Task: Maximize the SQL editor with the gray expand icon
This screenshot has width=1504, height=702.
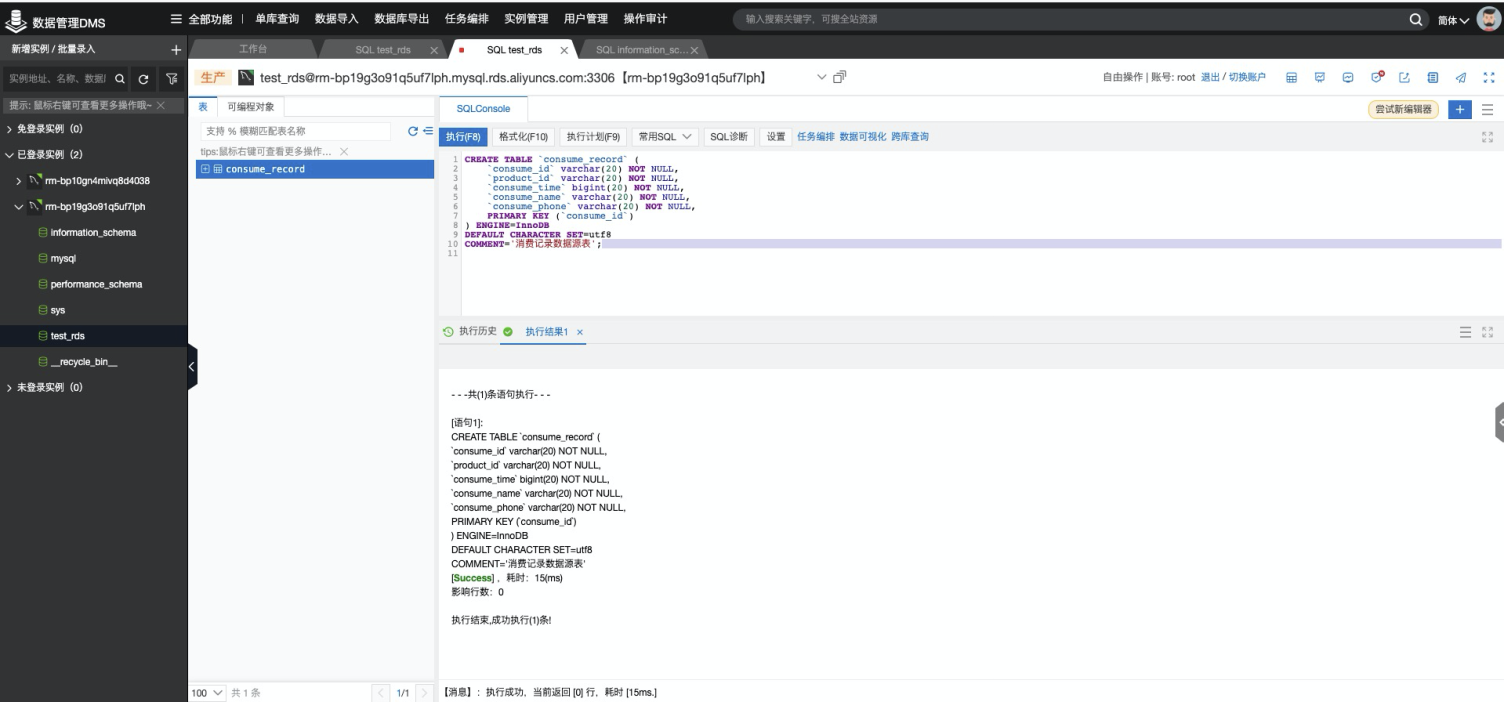Action: pyautogui.click(x=1486, y=137)
